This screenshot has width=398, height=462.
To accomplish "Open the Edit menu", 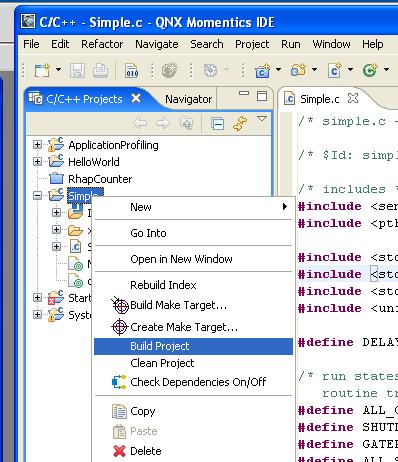I will click(x=60, y=44).
